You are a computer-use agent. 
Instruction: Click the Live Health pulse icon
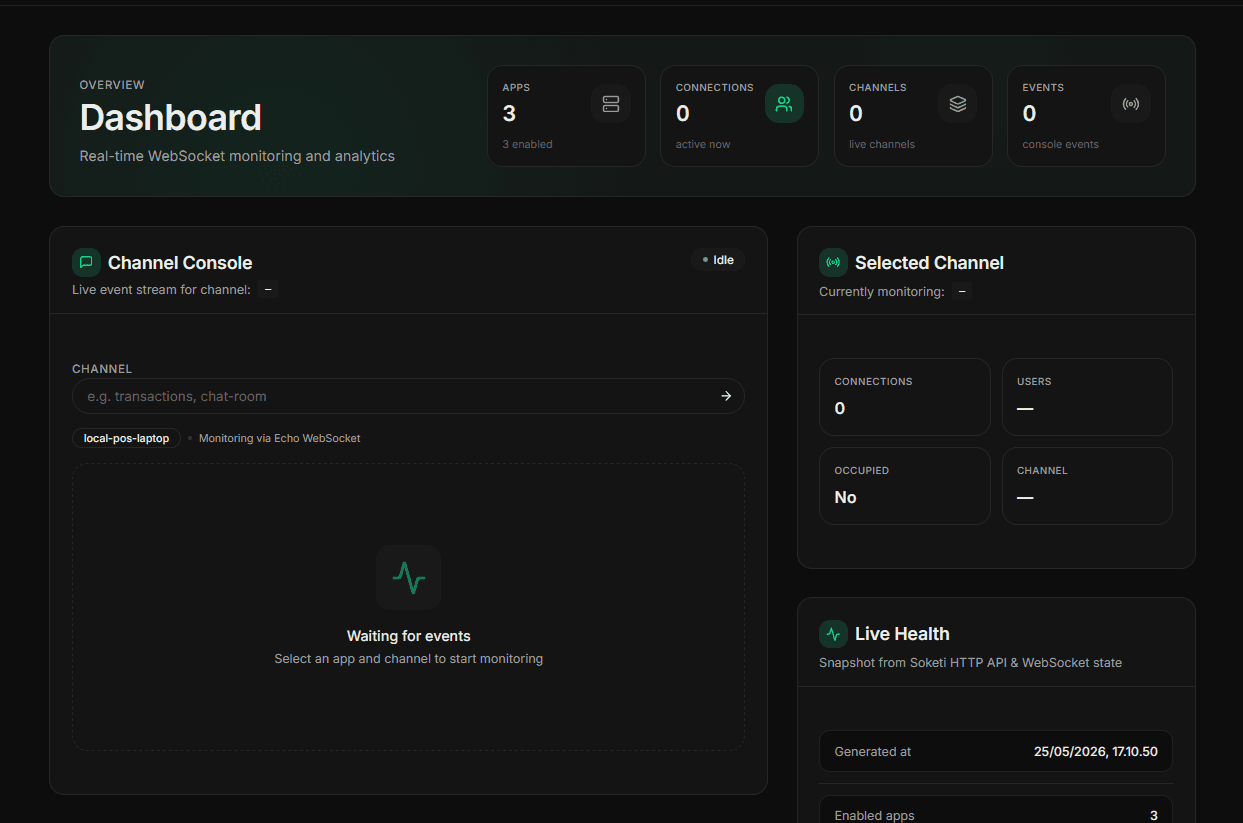(x=833, y=633)
